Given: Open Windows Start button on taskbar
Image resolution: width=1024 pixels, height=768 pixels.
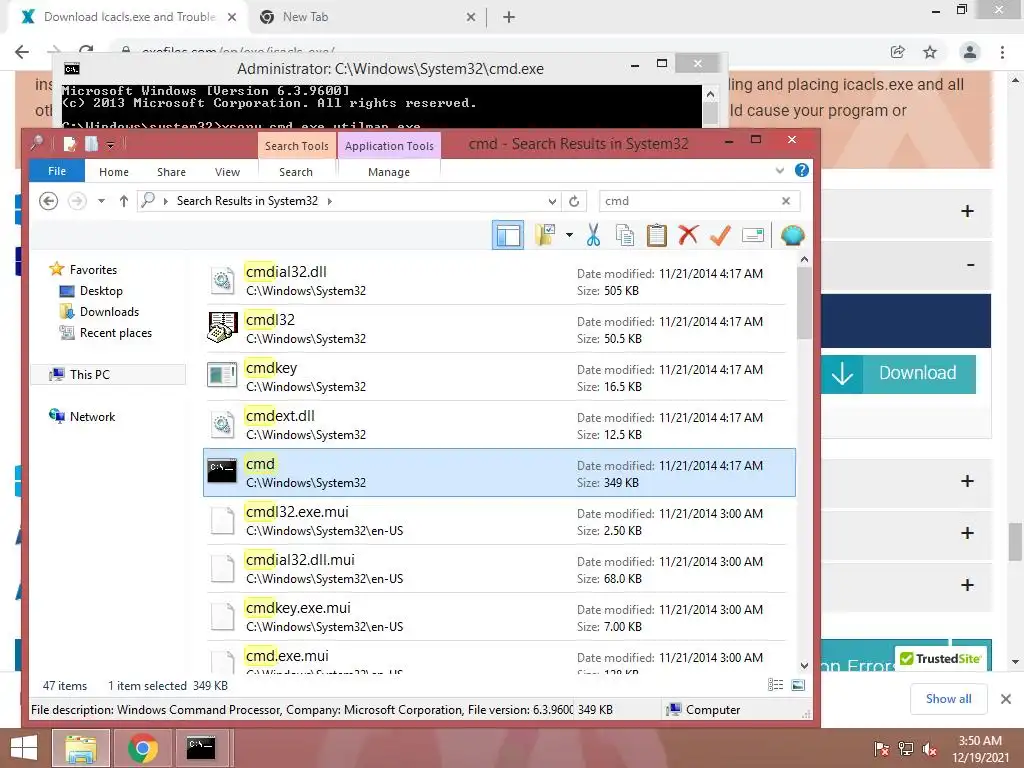Looking at the screenshot, I should tap(24, 748).
